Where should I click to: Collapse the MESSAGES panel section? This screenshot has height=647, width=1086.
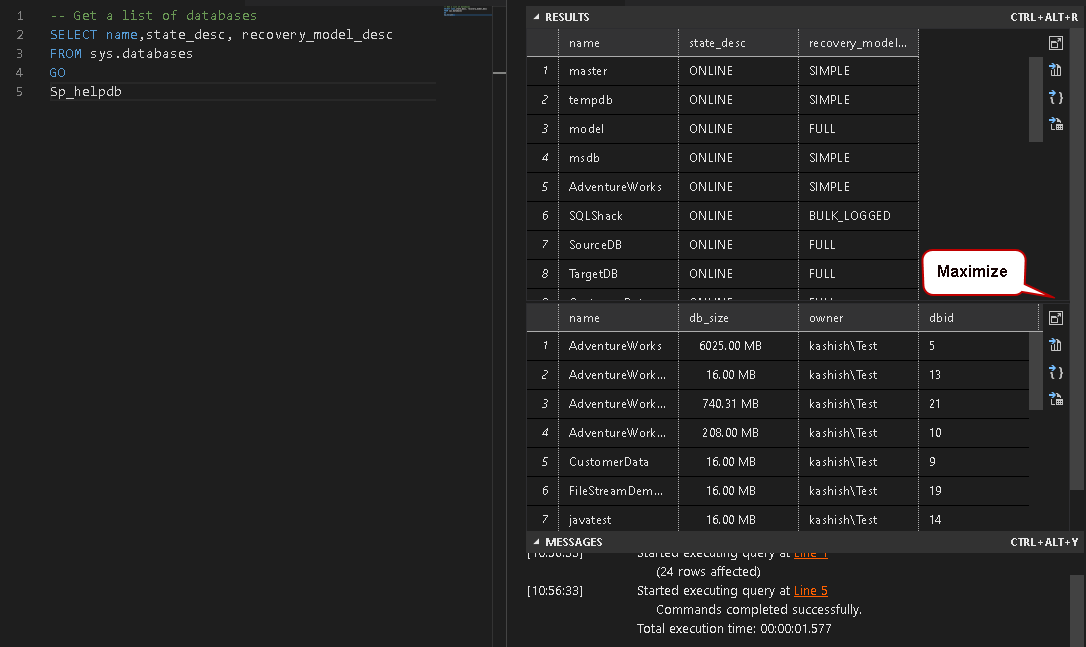click(536, 542)
